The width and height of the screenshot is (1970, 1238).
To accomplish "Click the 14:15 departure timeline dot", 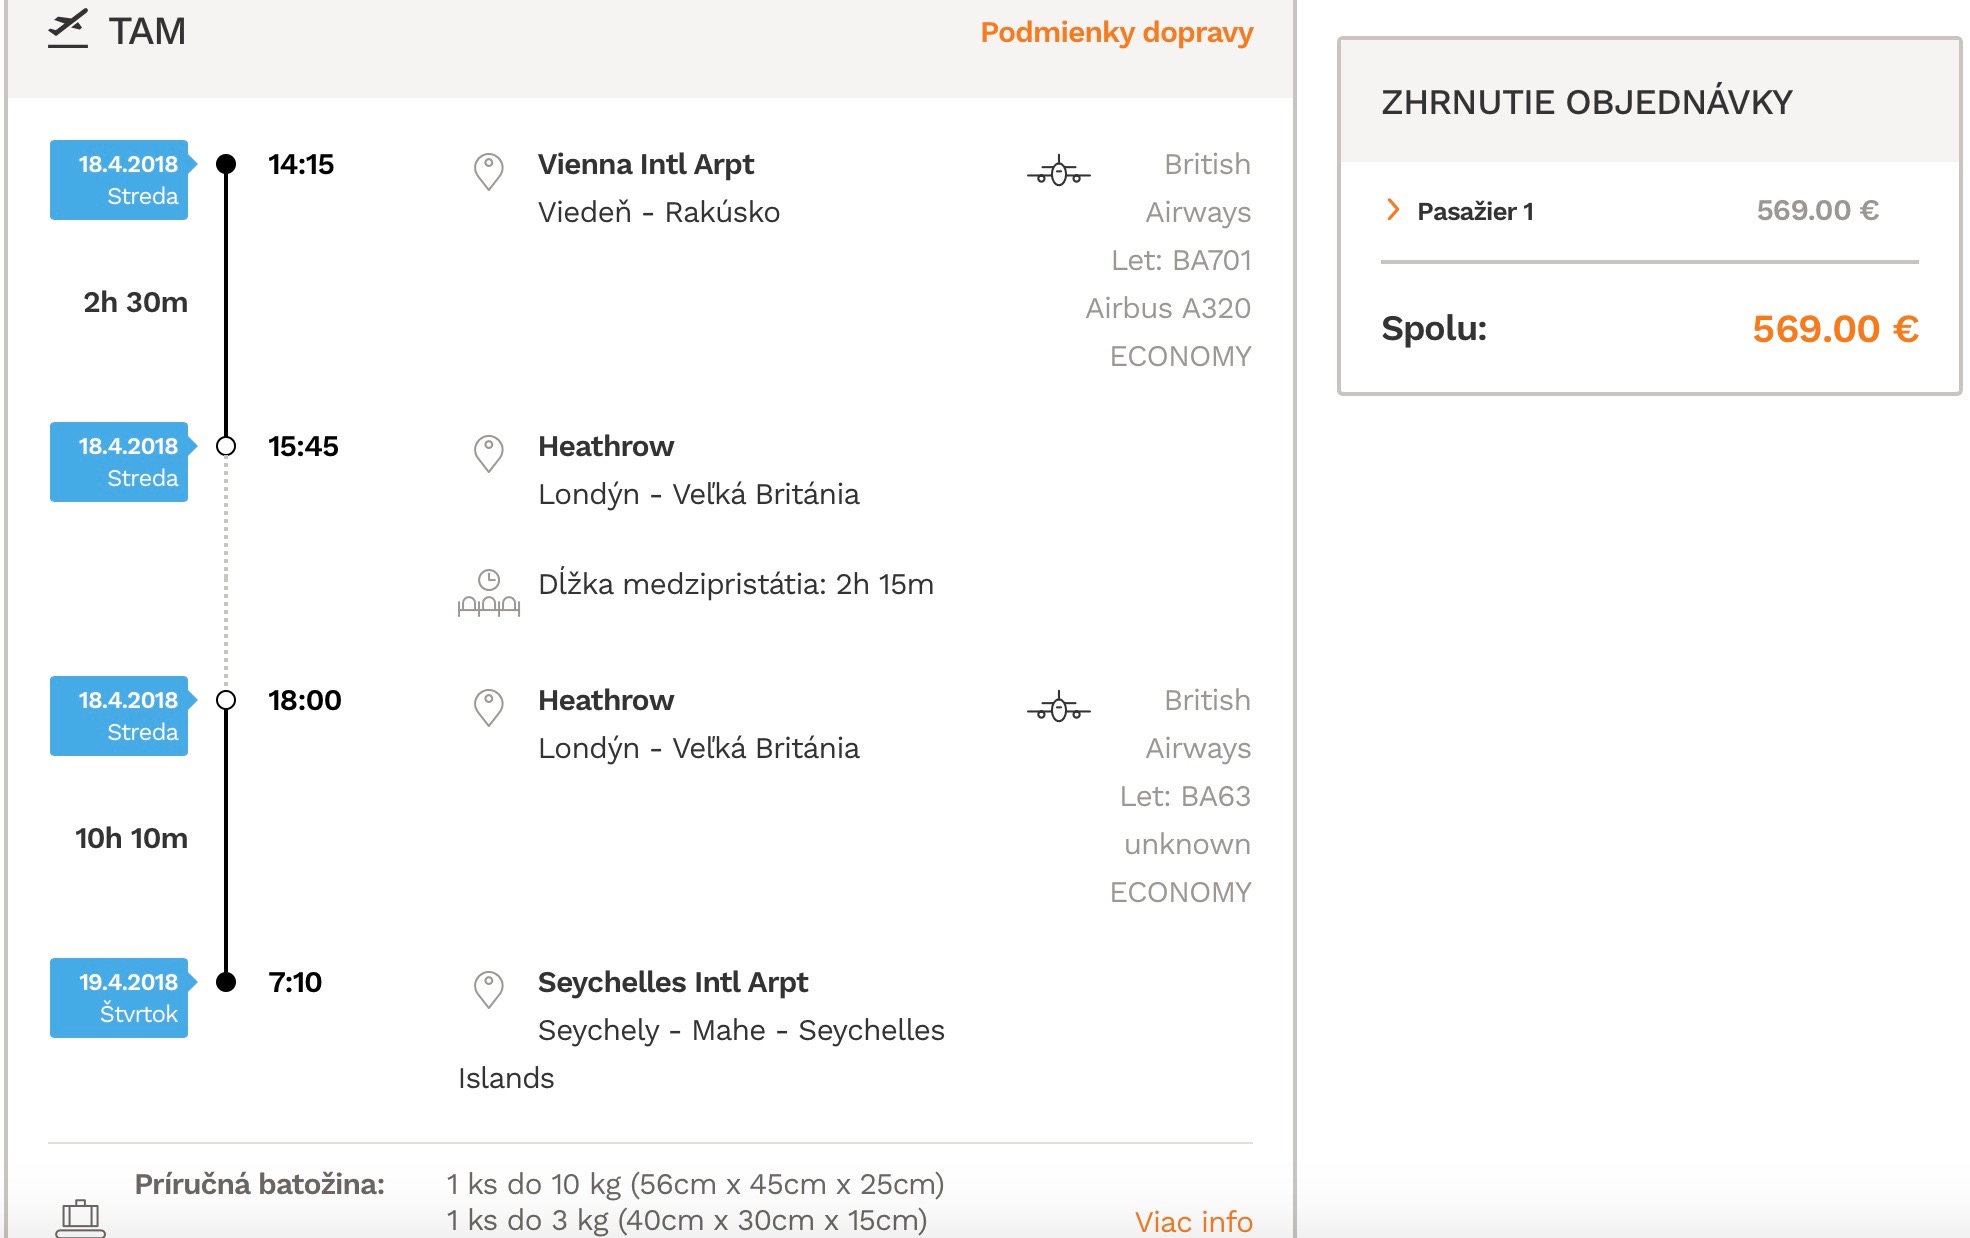I will point(226,164).
